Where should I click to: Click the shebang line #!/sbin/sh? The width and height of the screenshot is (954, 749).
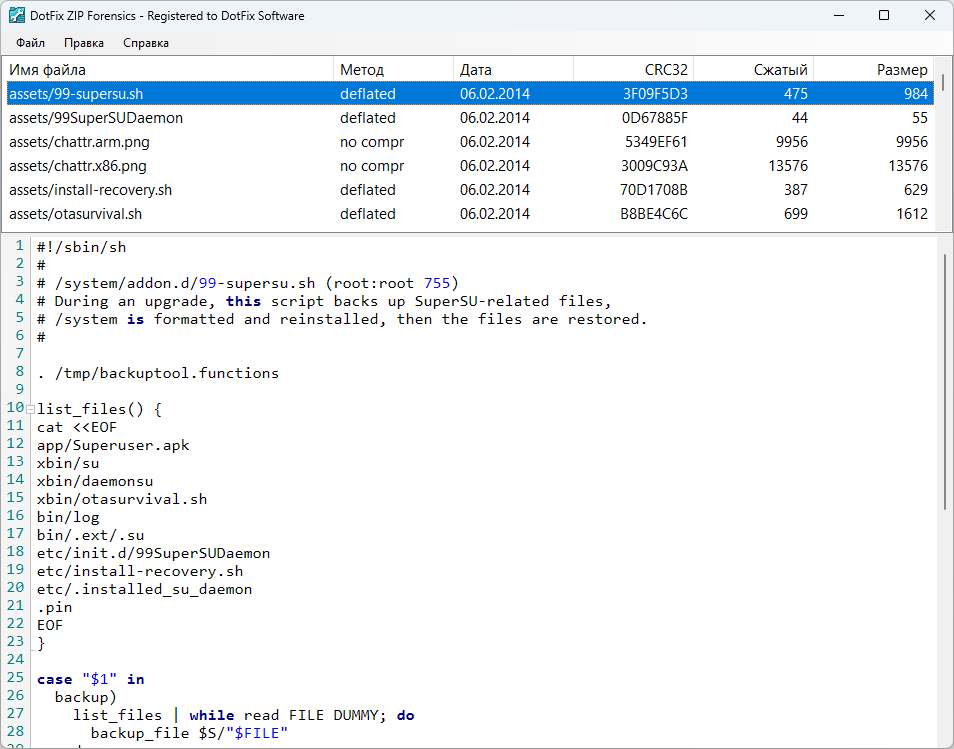point(82,247)
